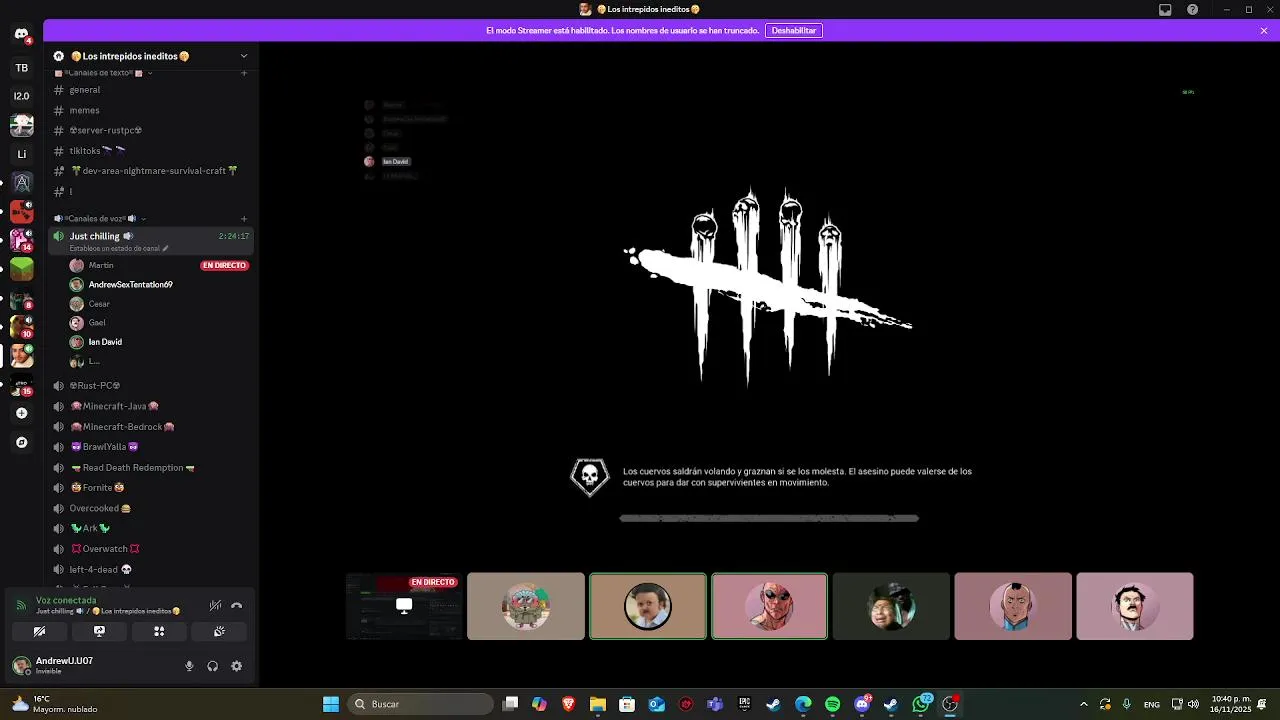
Task: Share your screen button
Action: [99, 631]
